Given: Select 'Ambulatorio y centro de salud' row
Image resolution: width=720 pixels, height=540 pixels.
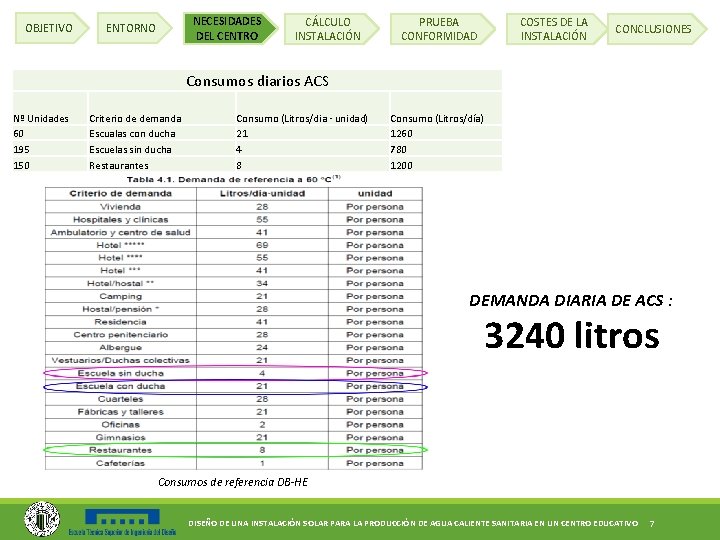Looking at the screenshot, I should (120, 232).
